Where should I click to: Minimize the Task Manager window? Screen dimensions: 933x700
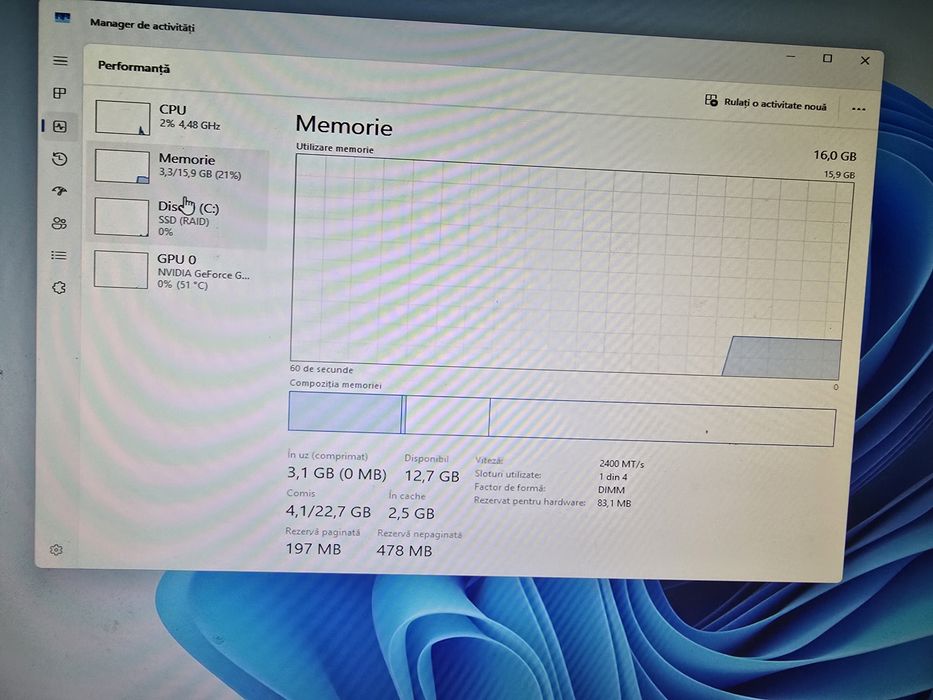click(x=791, y=57)
